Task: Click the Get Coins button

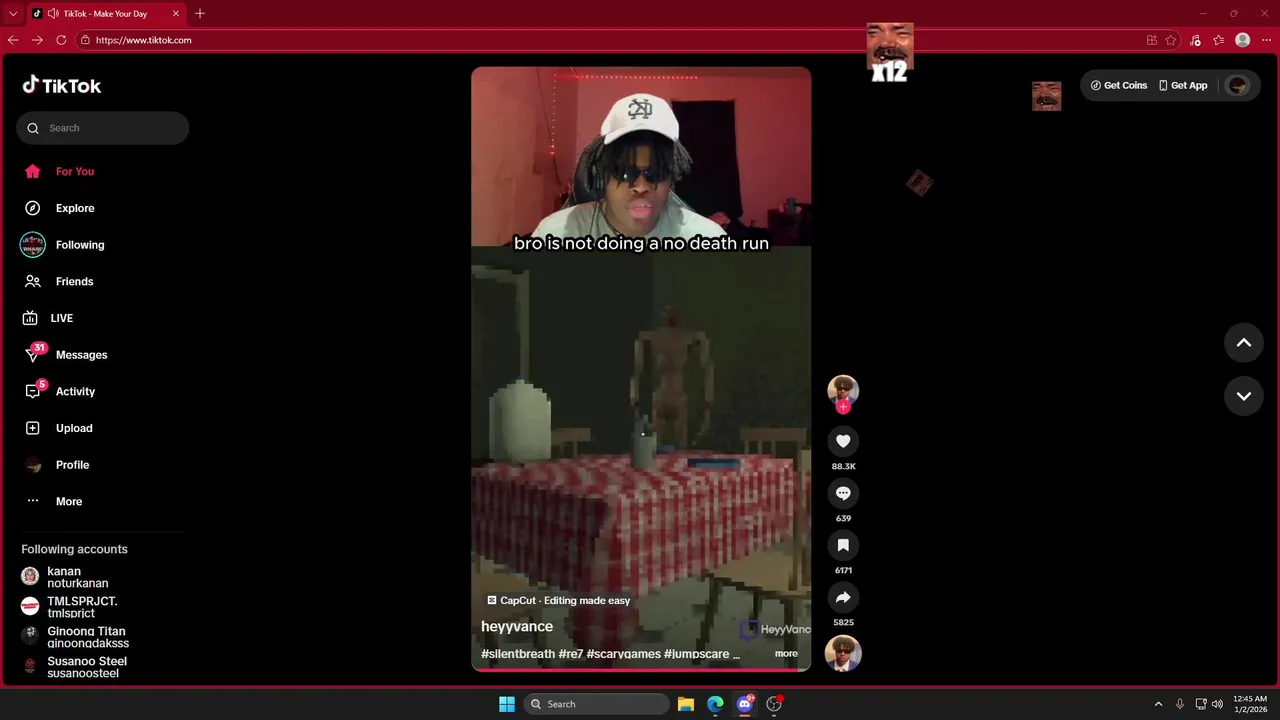Action: [1119, 85]
